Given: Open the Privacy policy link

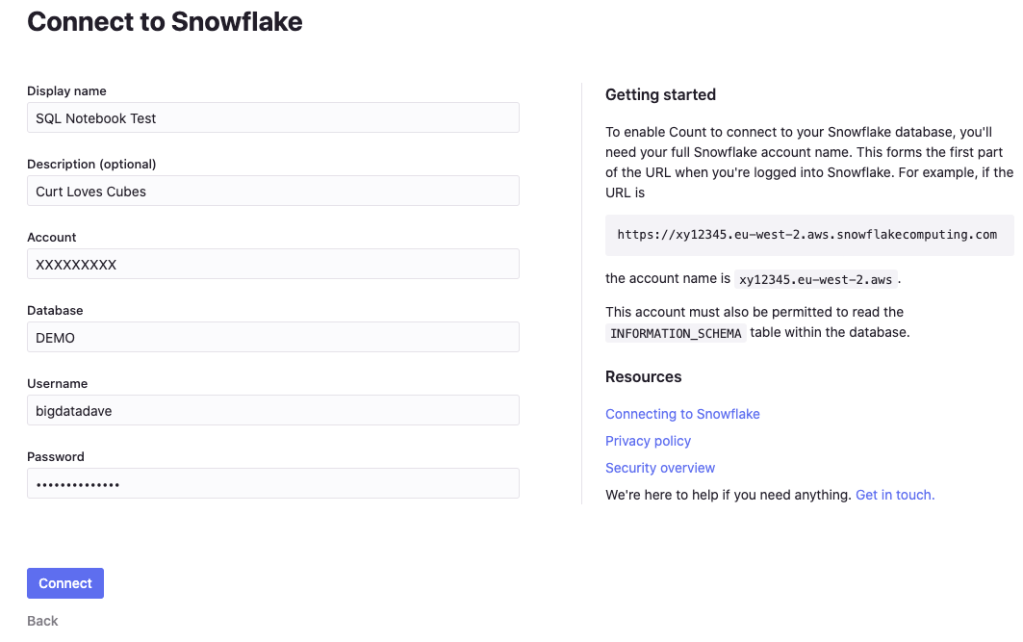Looking at the screenshot, I should [x=648, y=441].
